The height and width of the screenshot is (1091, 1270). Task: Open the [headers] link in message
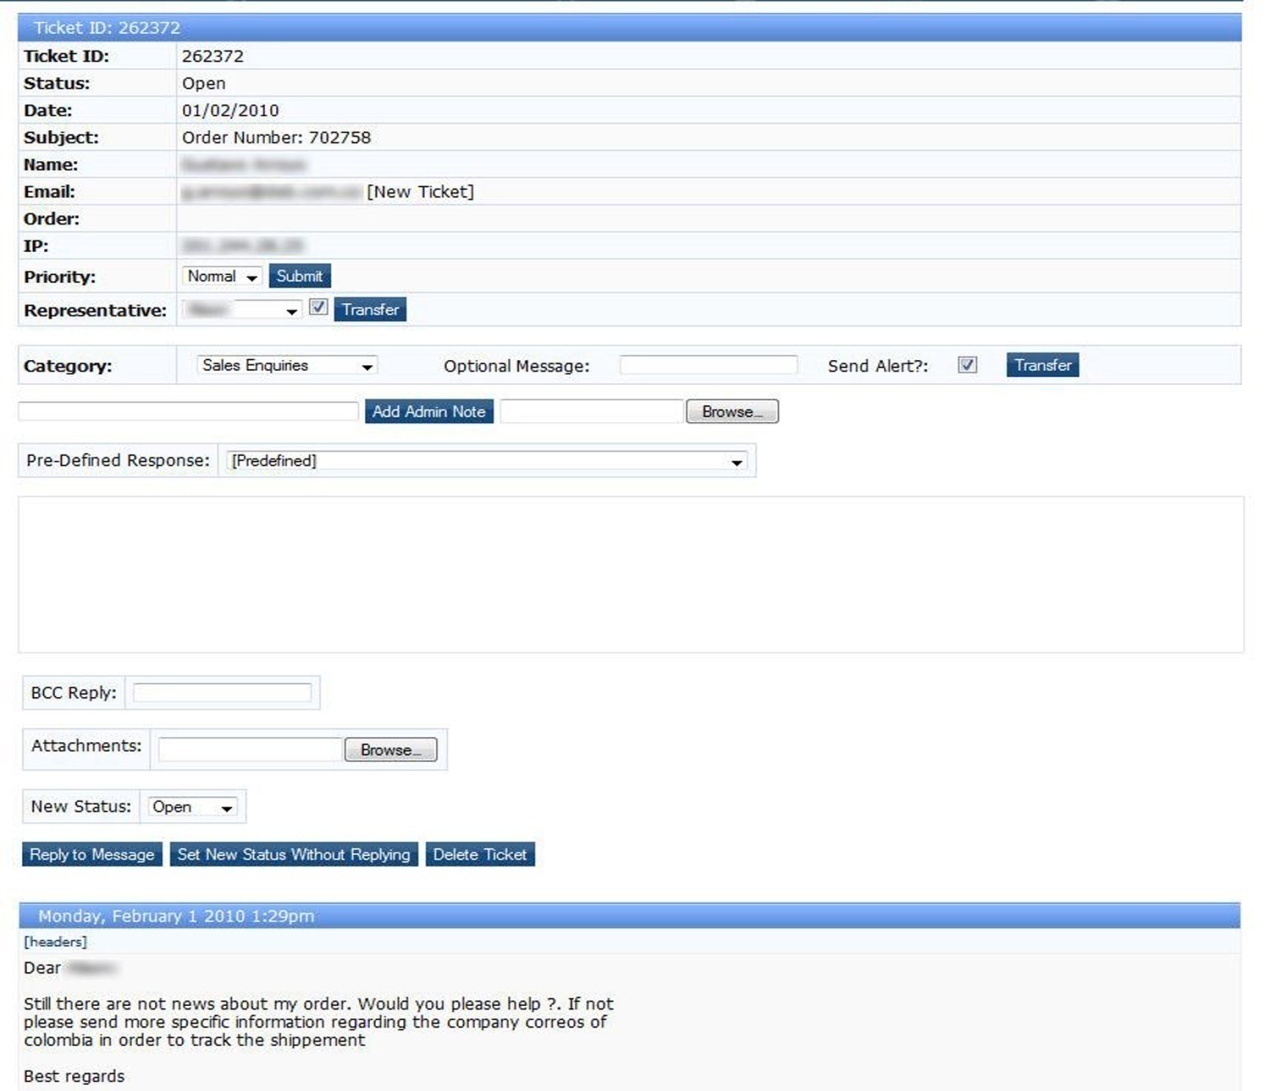[55, 942]
